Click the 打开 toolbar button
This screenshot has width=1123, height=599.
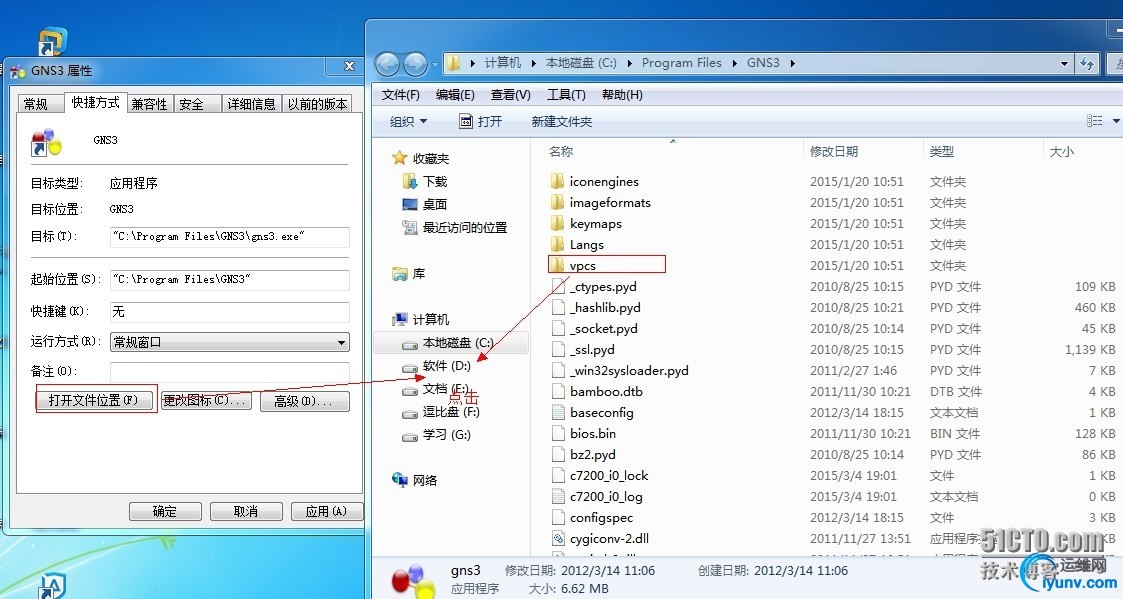481,122
